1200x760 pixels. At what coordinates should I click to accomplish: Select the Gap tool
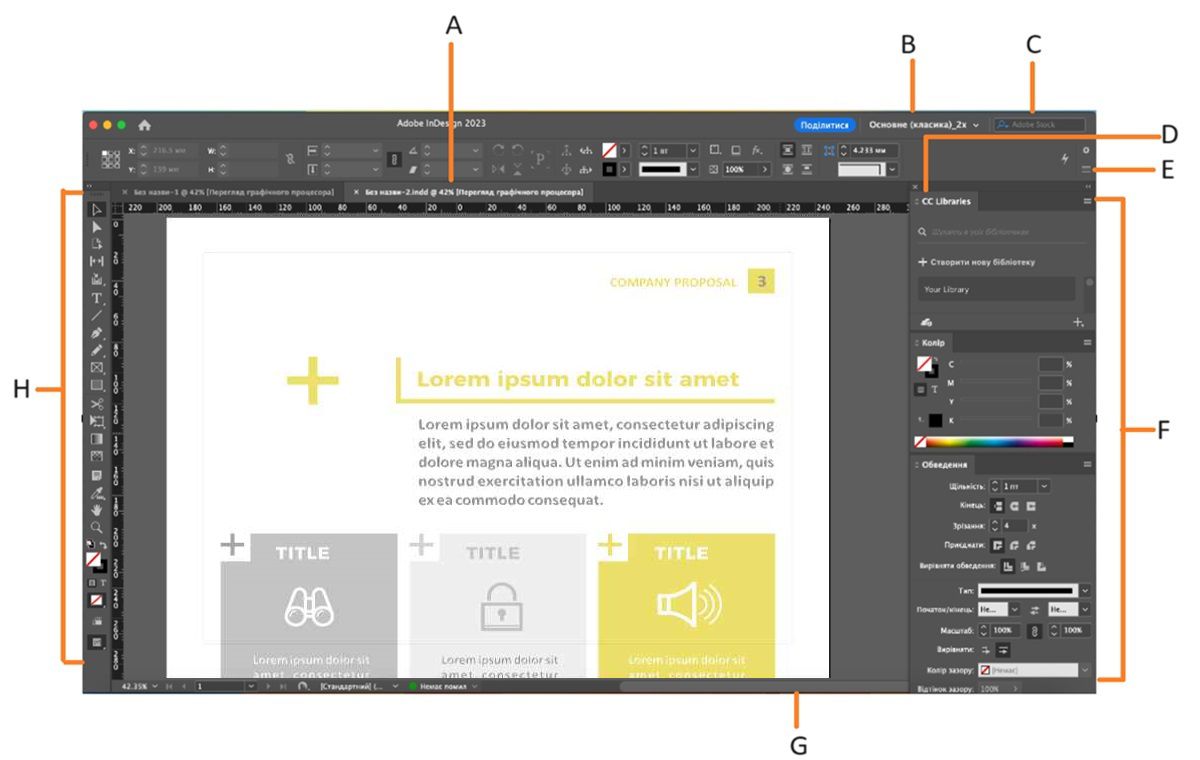[97, 262]
